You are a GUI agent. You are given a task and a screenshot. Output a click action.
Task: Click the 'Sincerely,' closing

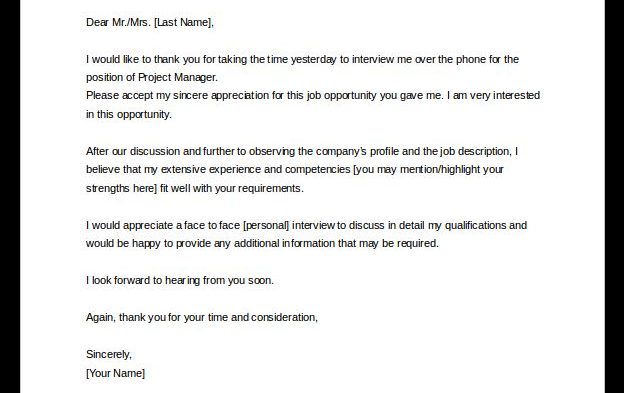click(x=109, y=354)
